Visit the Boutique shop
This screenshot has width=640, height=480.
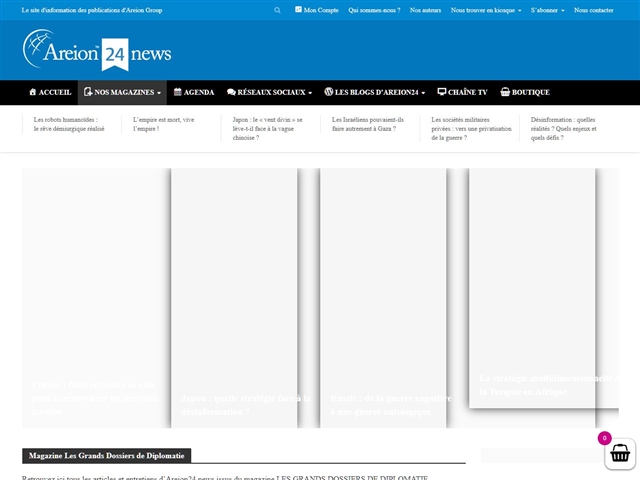coord(525,92)
